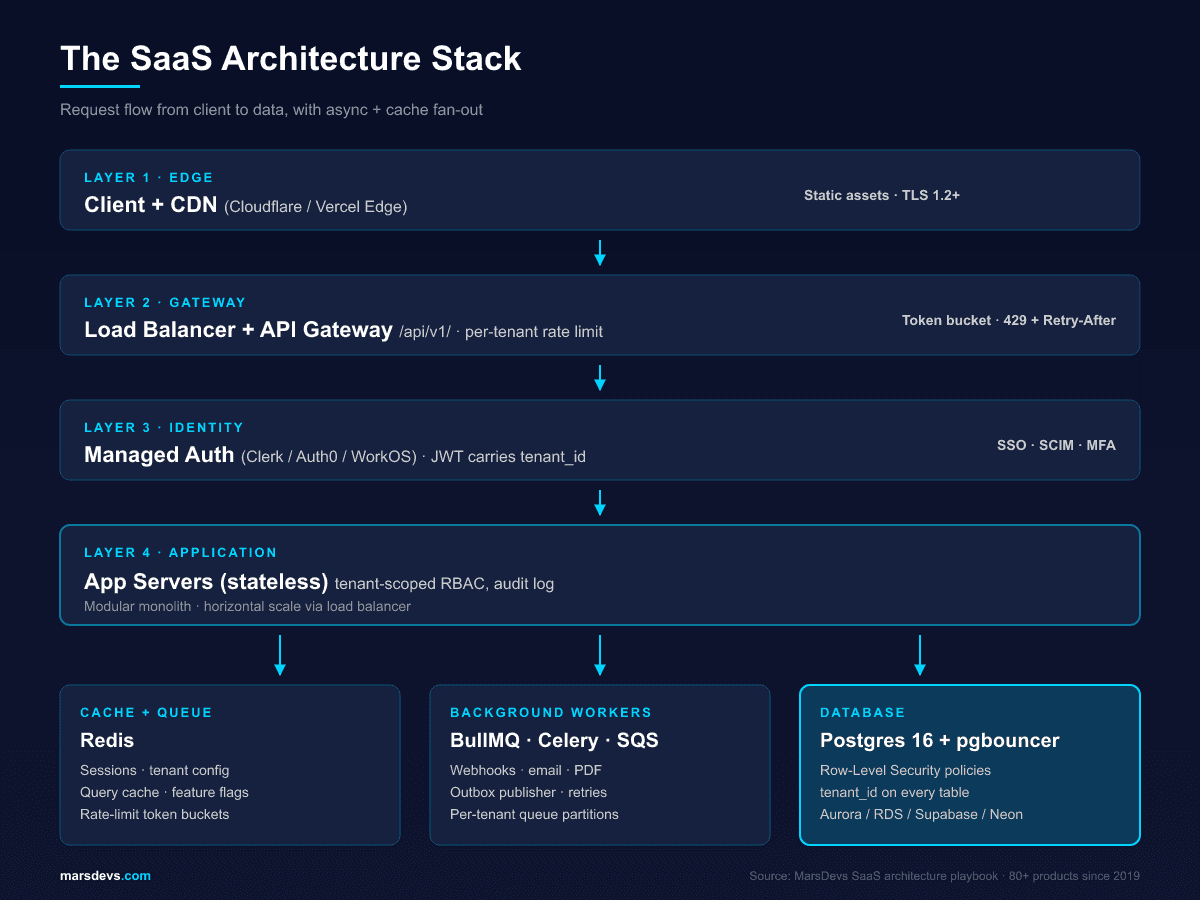Click the 'Redis' heading
Screen dimensions: 1200x900
pyautogui.click(x=107, y=741)
